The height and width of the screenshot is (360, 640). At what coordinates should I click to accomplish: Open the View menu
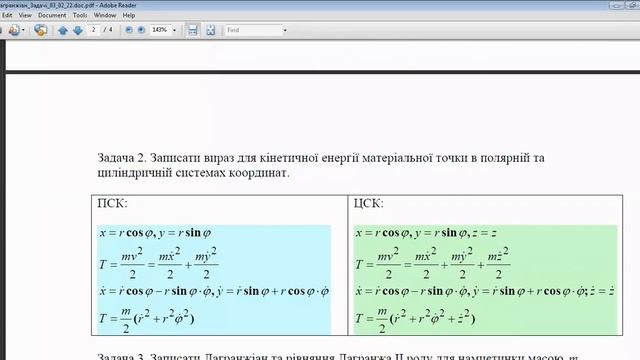pyautogui.click(x=25, y=15)
